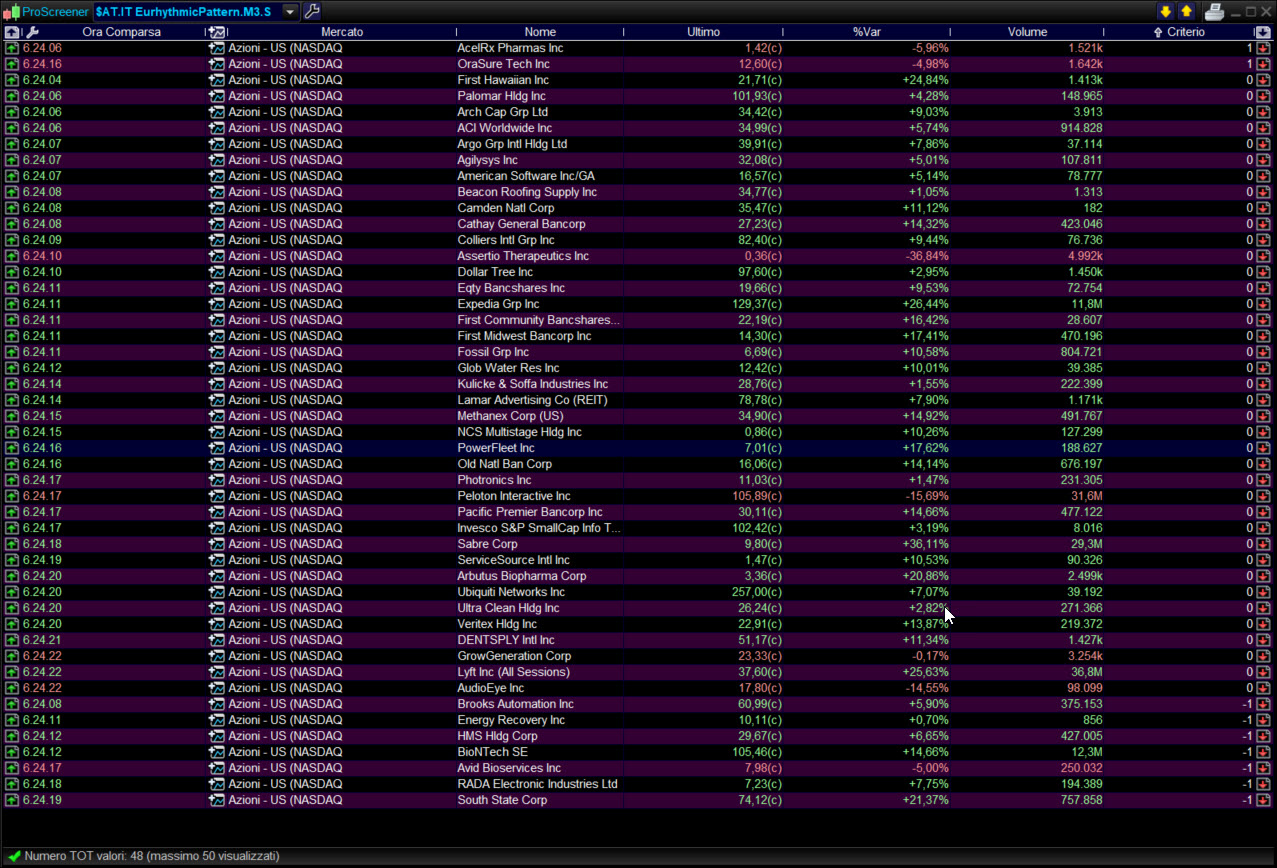Screen dimensions: 1277x868
Task: Click the header download icon after Criterio
Action: click(x=1263, y=32)
